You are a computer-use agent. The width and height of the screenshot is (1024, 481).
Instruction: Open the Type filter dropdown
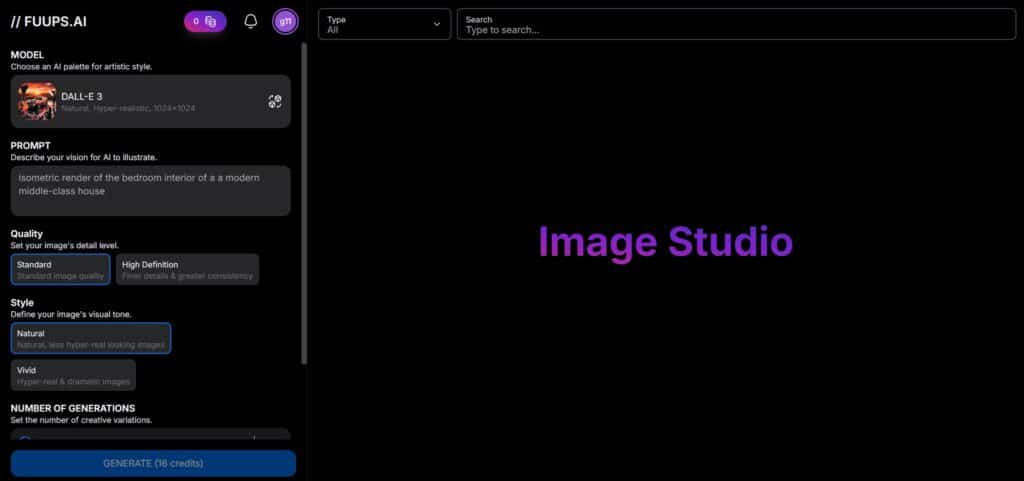pos(385,24)
